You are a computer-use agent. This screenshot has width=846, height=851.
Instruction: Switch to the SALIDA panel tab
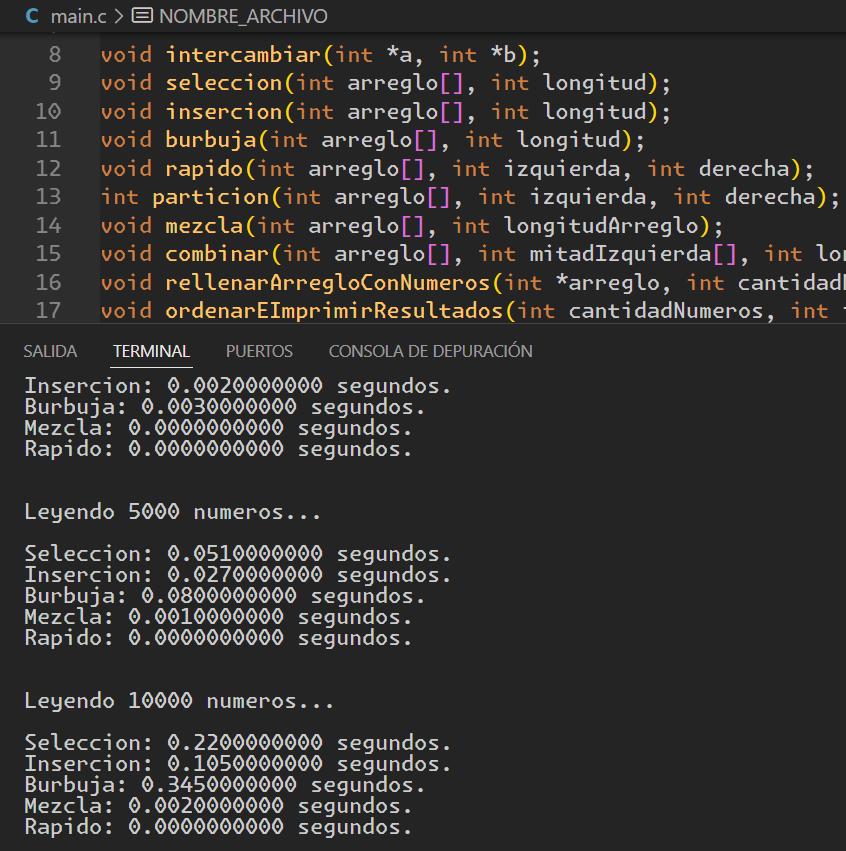(50, 351)
